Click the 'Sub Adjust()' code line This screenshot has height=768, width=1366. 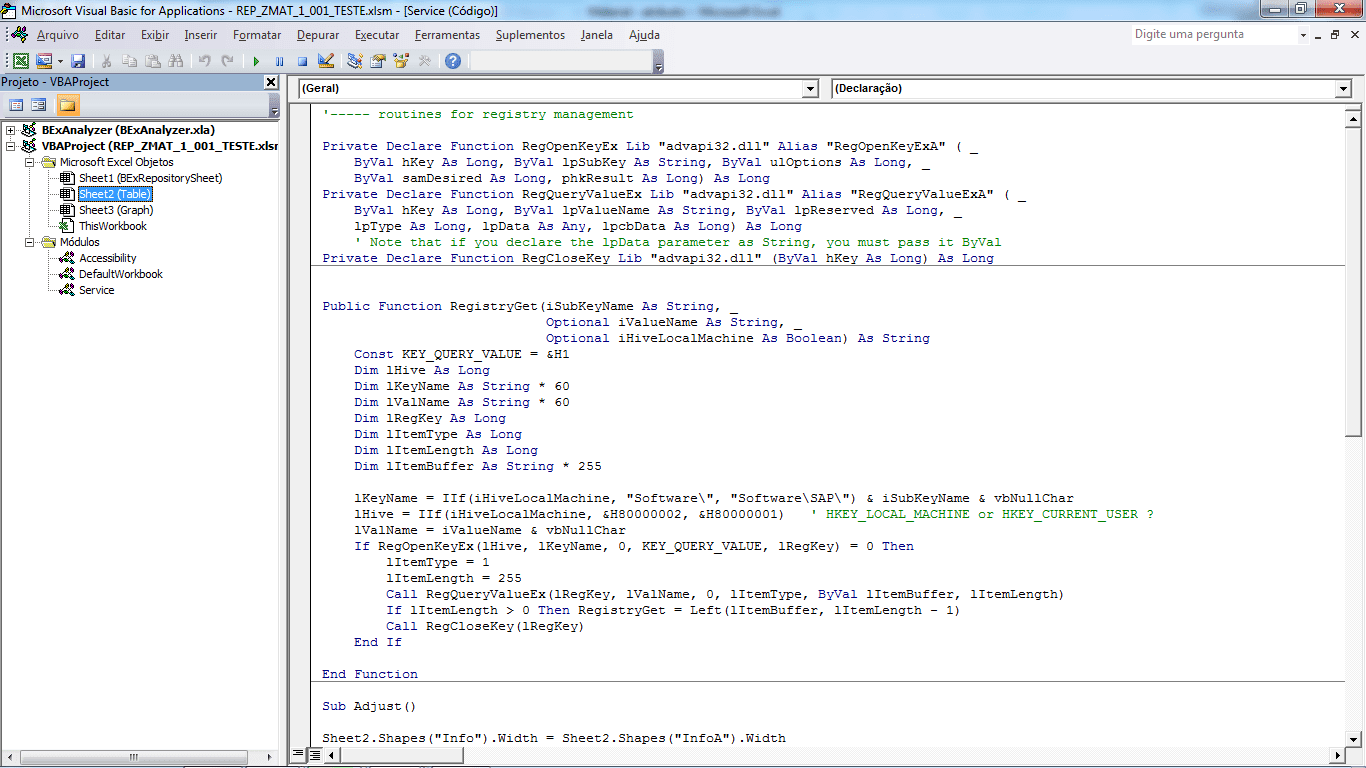click(x=369, y=706)
